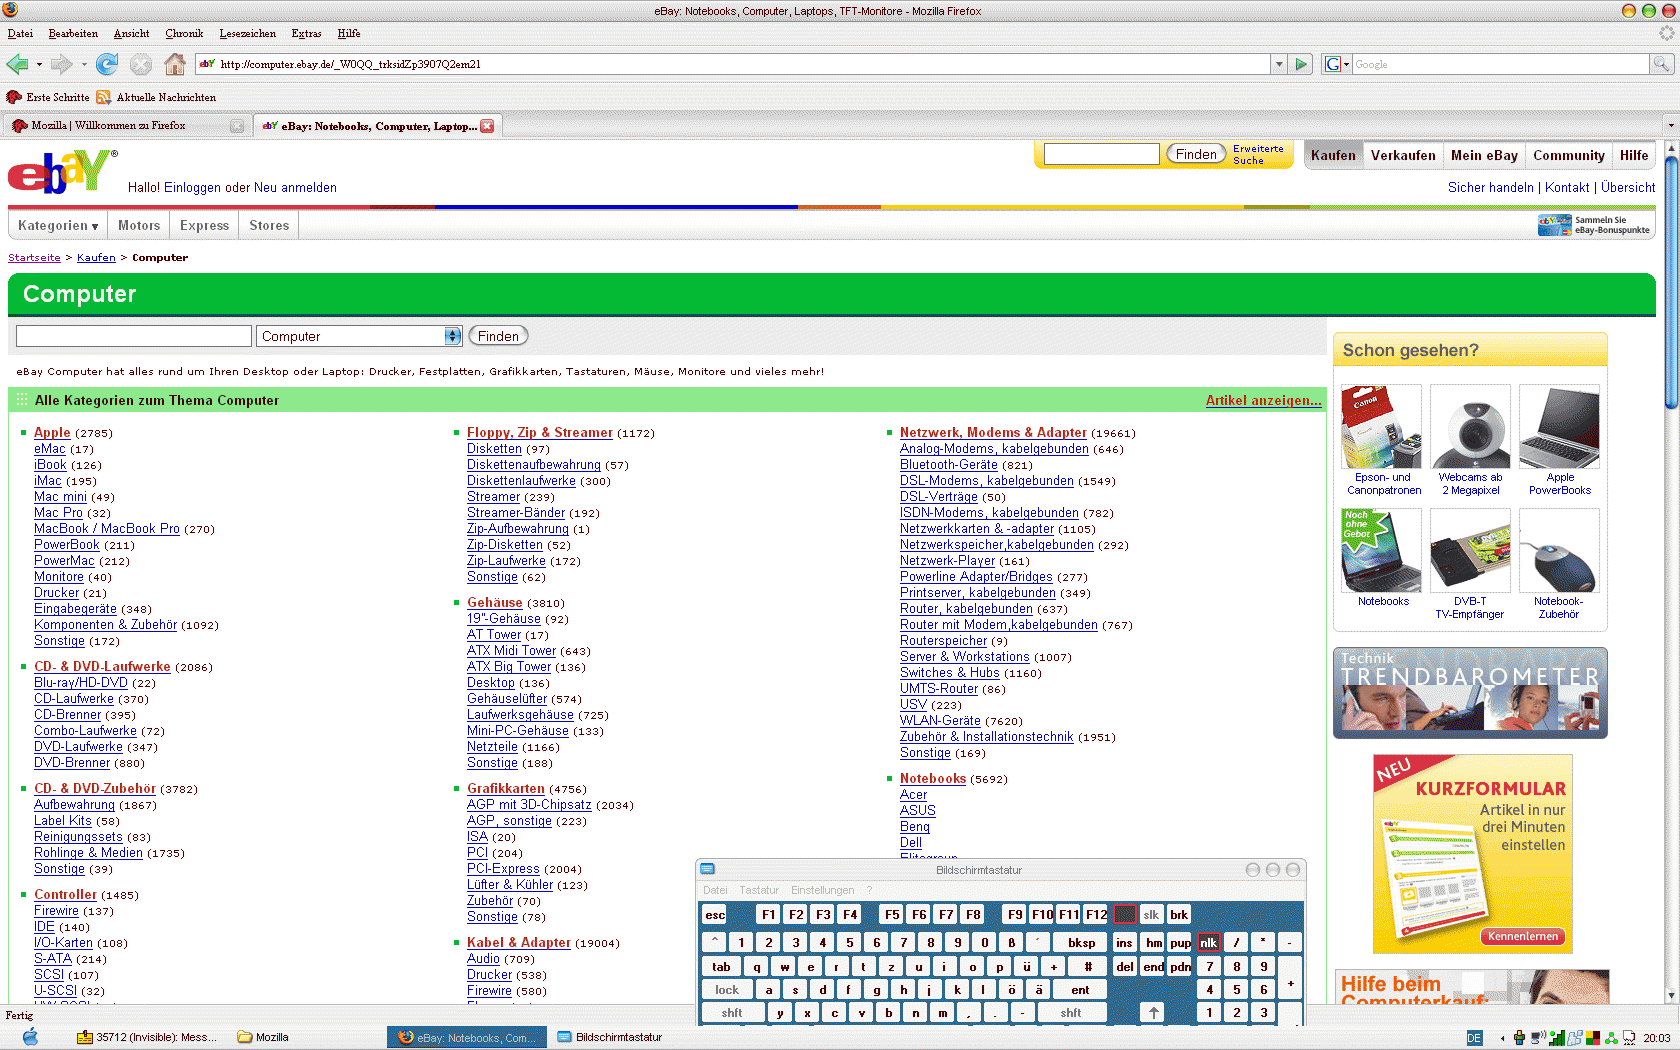Click Finden button below Computer header
Viewport: 1680px width, 1050px height.
(498, 336)
